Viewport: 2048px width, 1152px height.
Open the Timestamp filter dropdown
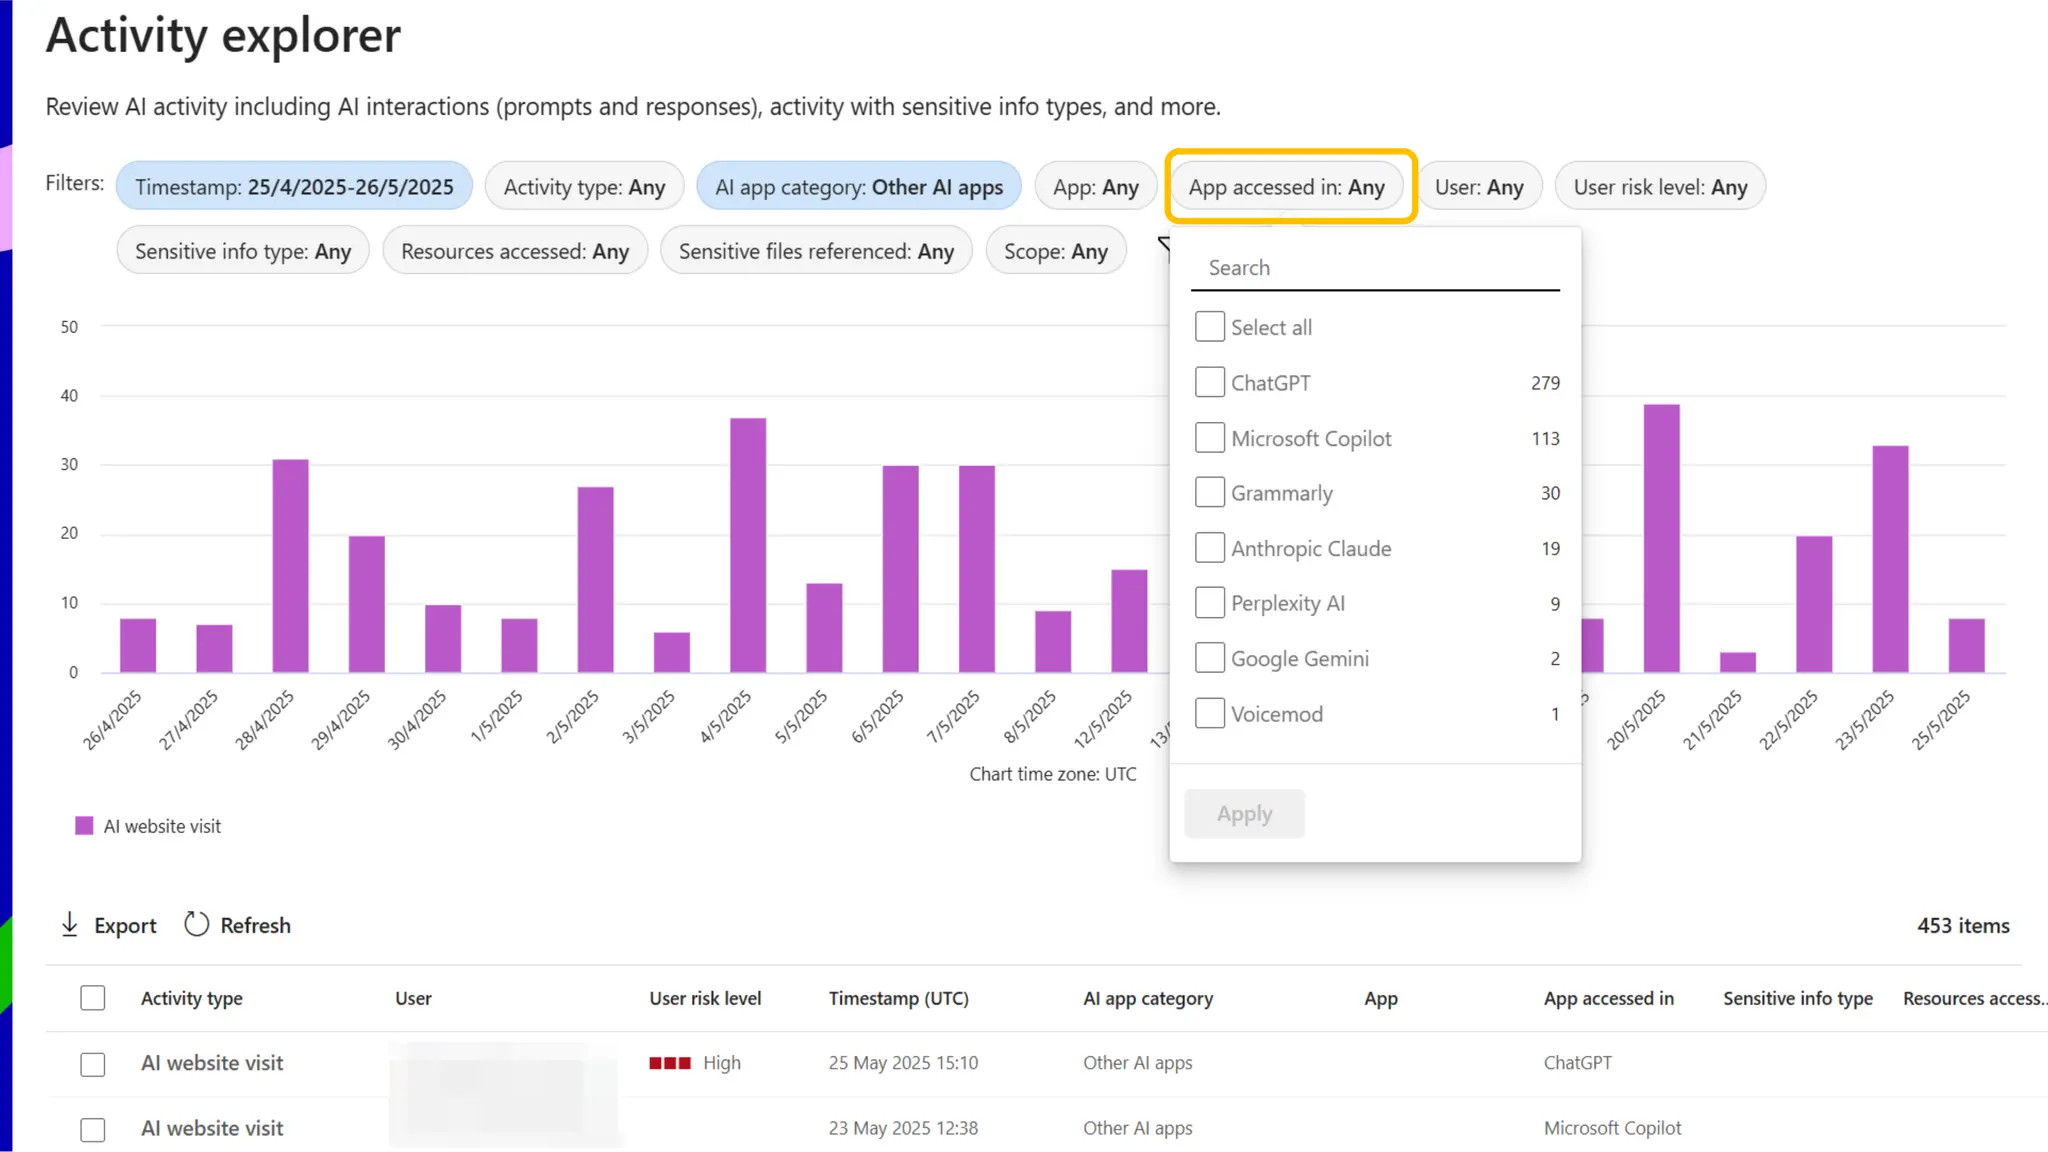294,187
